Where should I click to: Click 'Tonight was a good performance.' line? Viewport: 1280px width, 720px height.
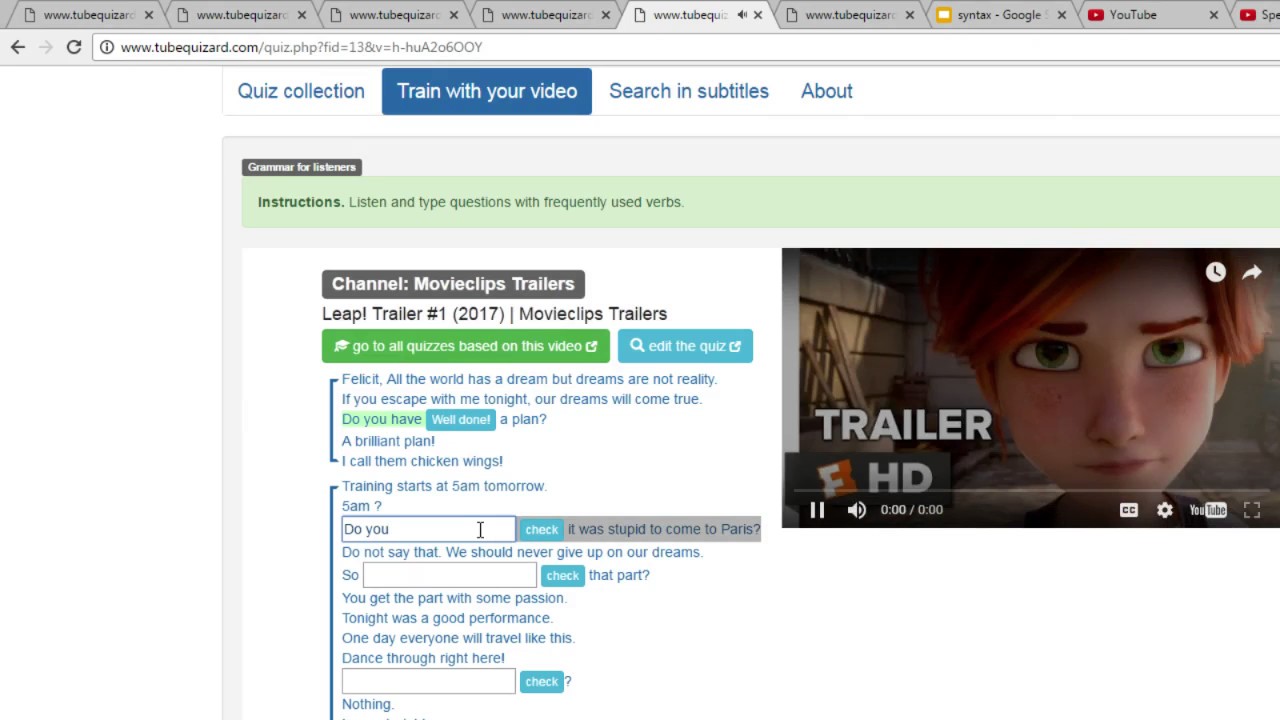447,618
